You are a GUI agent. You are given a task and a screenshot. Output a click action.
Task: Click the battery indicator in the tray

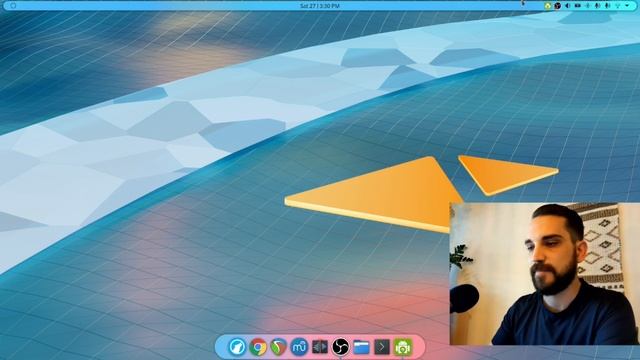(578, 6)
